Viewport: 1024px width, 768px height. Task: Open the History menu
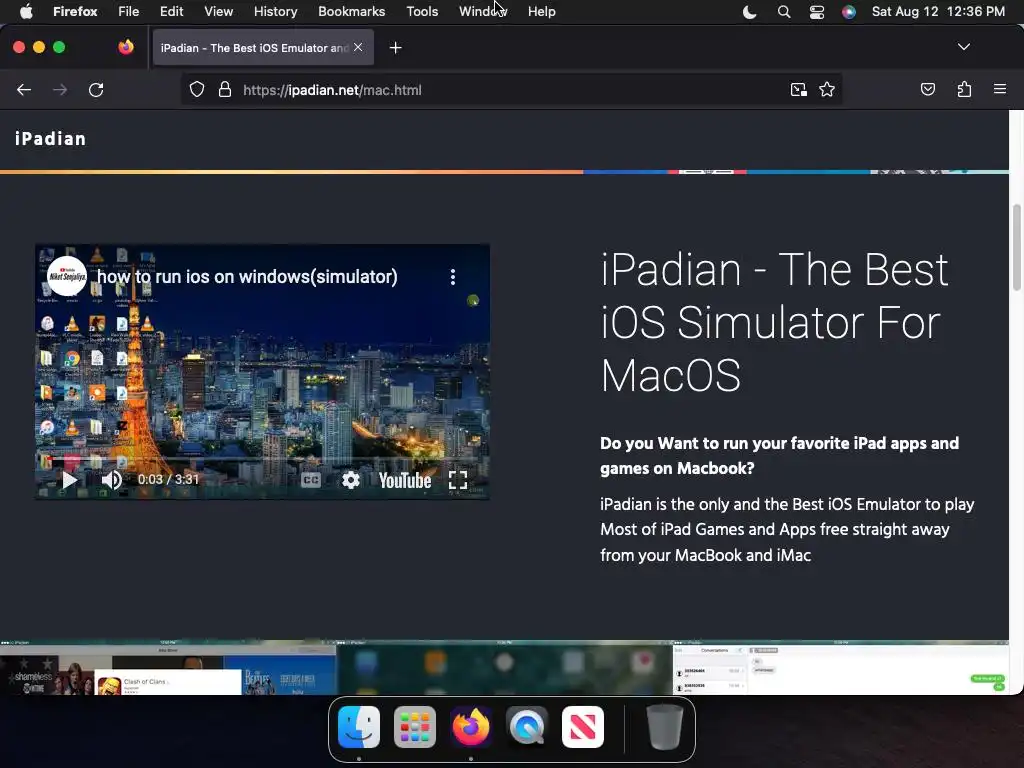coord(276,11)
